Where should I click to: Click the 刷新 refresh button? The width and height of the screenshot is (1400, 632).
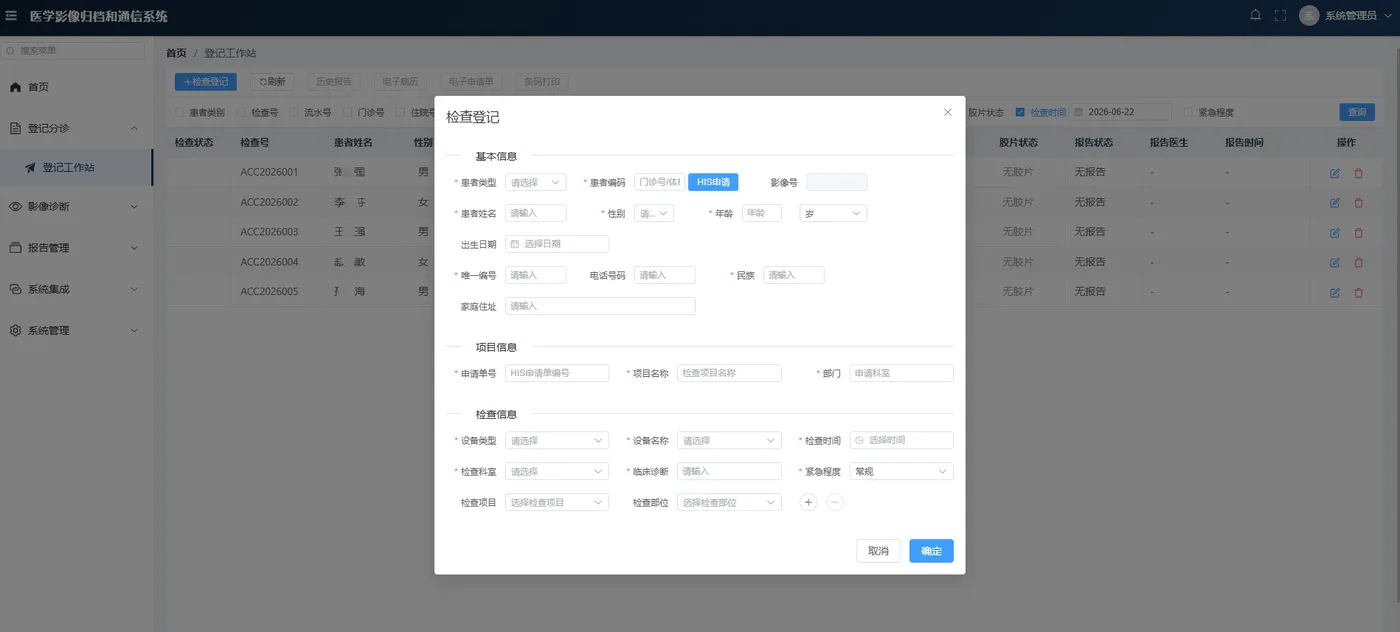tap(272, 82)
